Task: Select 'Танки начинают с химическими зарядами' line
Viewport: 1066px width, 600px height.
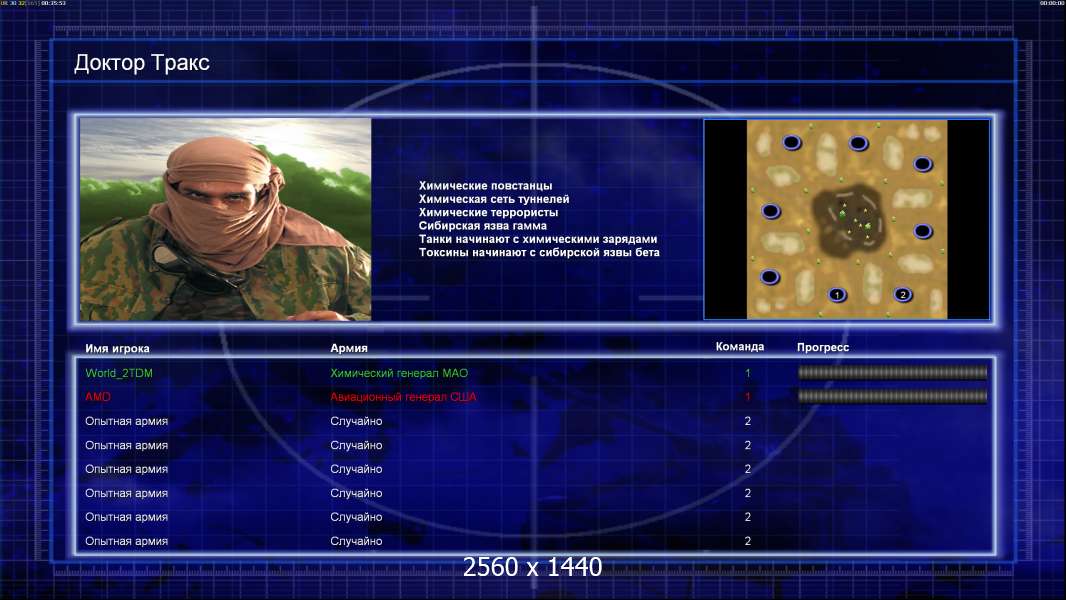Action: 538,239
